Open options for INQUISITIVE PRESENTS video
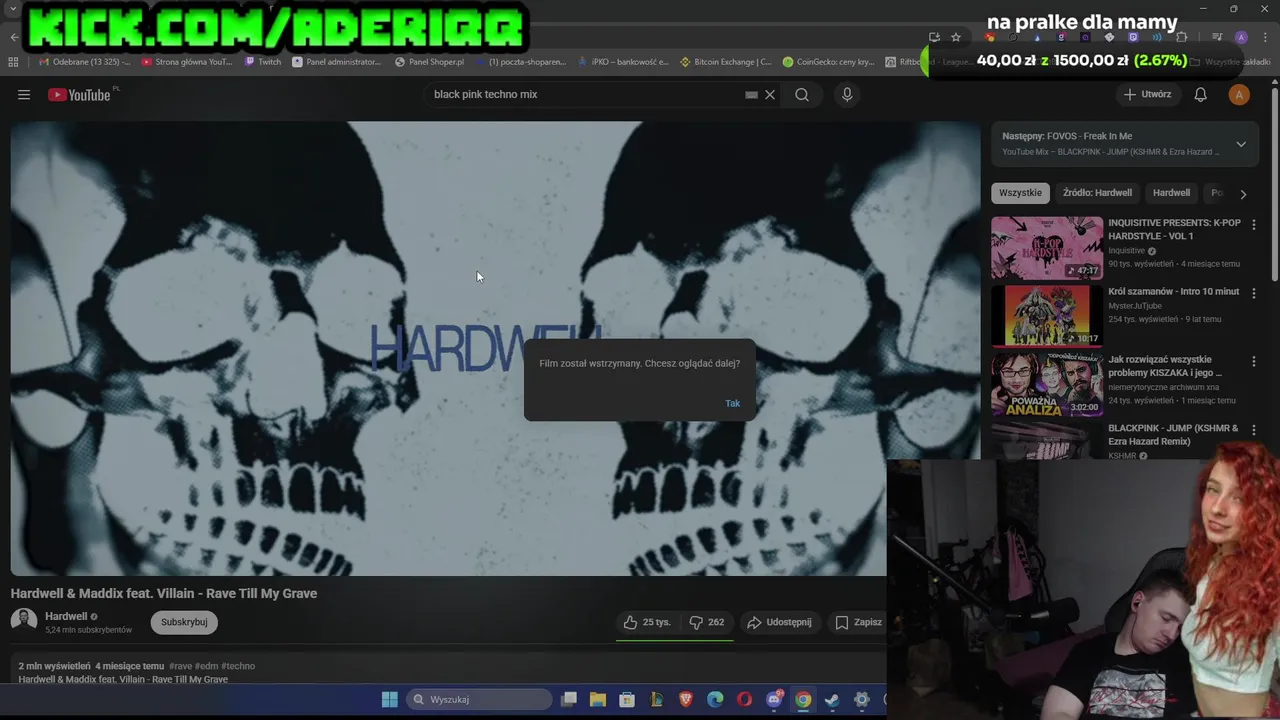The height and width of the screenshot is (720, 1280). 1253,225
